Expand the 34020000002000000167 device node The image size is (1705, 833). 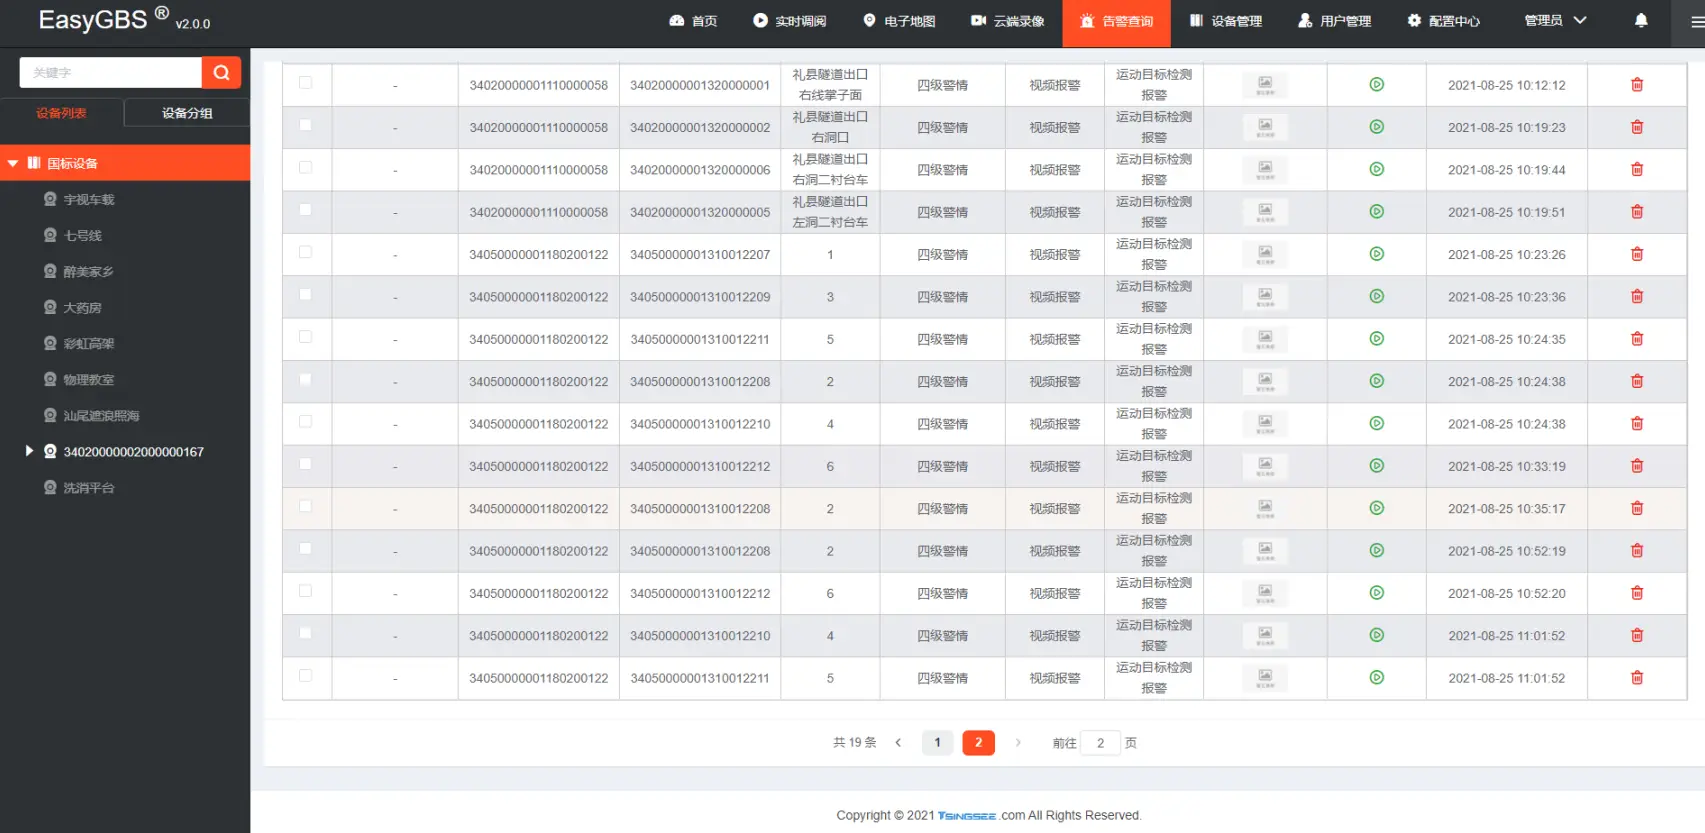click(29, 451)
